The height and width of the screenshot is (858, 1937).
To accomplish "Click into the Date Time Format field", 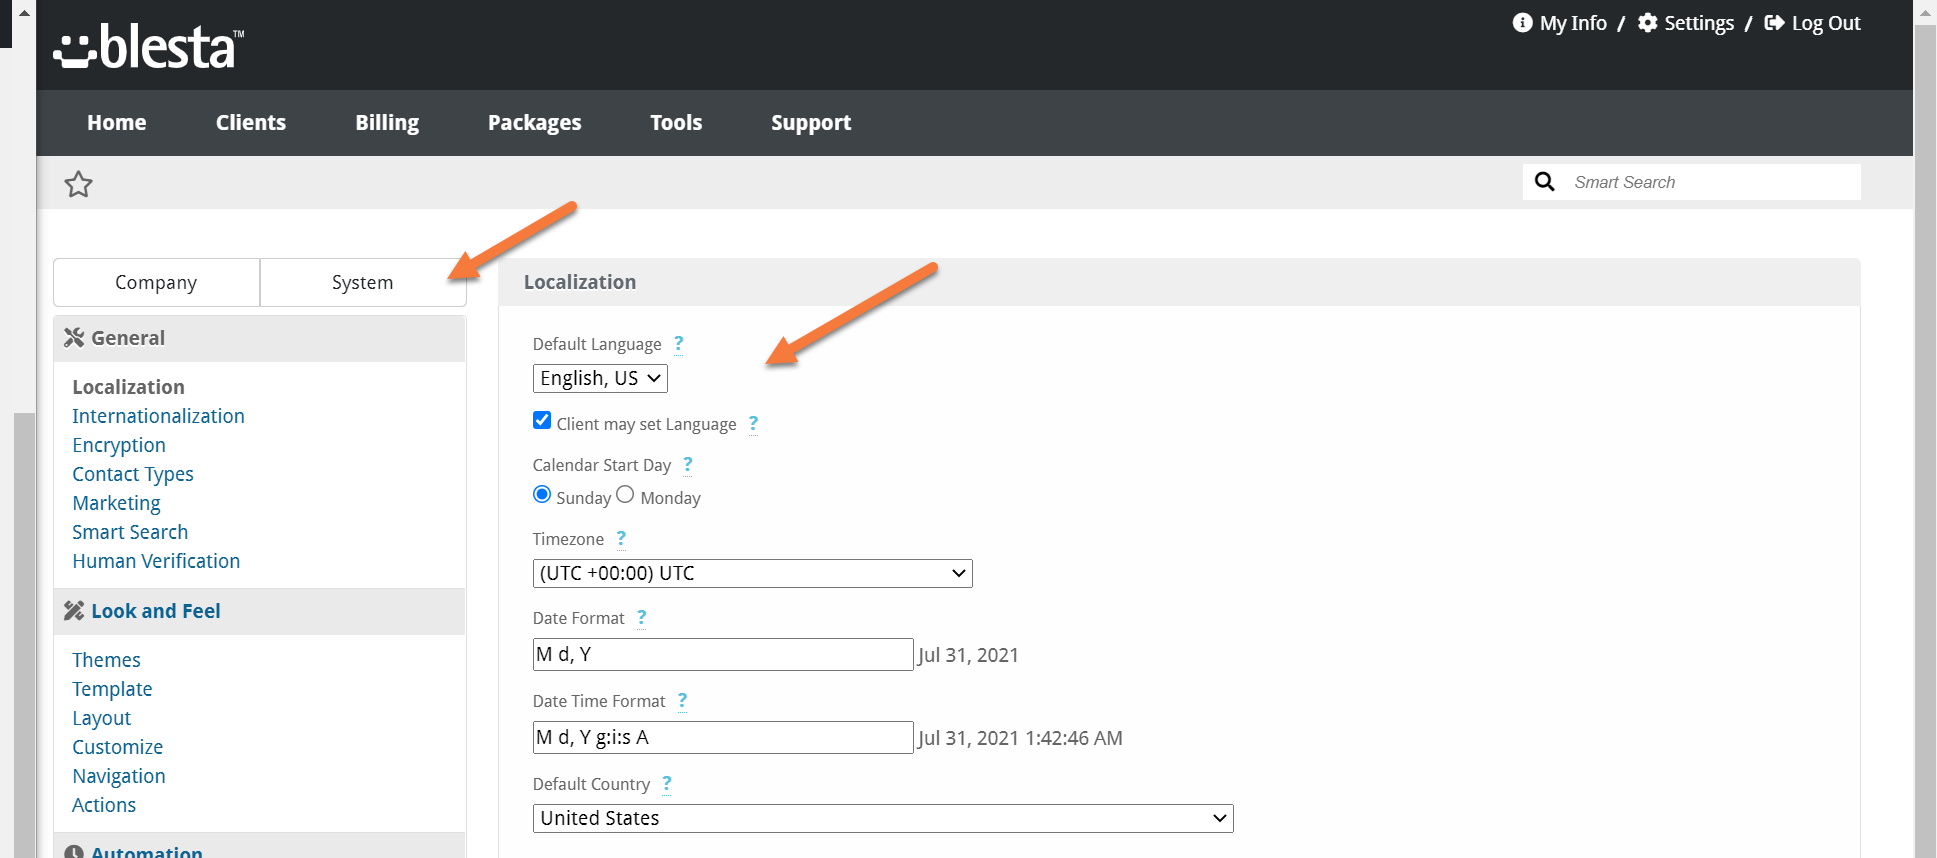I will (x=722, y=738).
